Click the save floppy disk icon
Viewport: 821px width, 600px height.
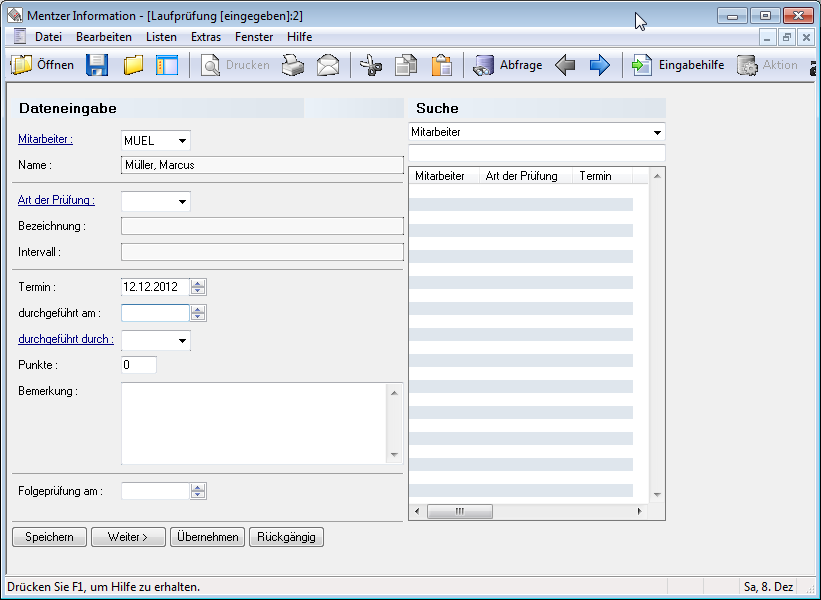coord(97,66)
